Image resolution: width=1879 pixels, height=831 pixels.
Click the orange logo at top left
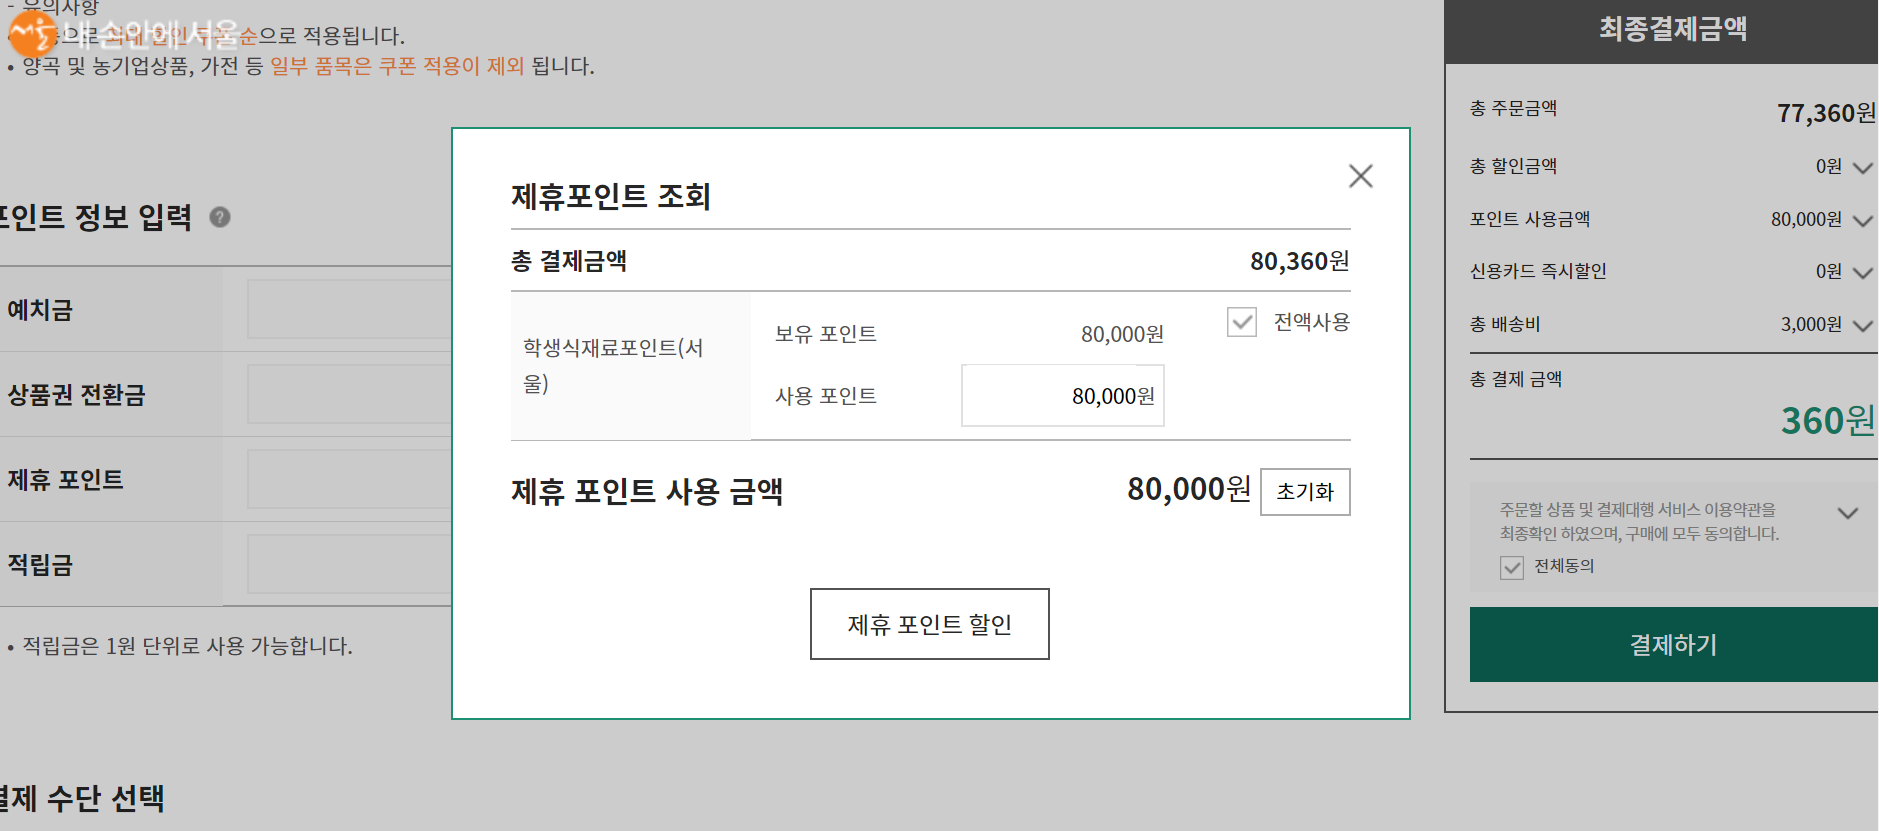(32, 34)
